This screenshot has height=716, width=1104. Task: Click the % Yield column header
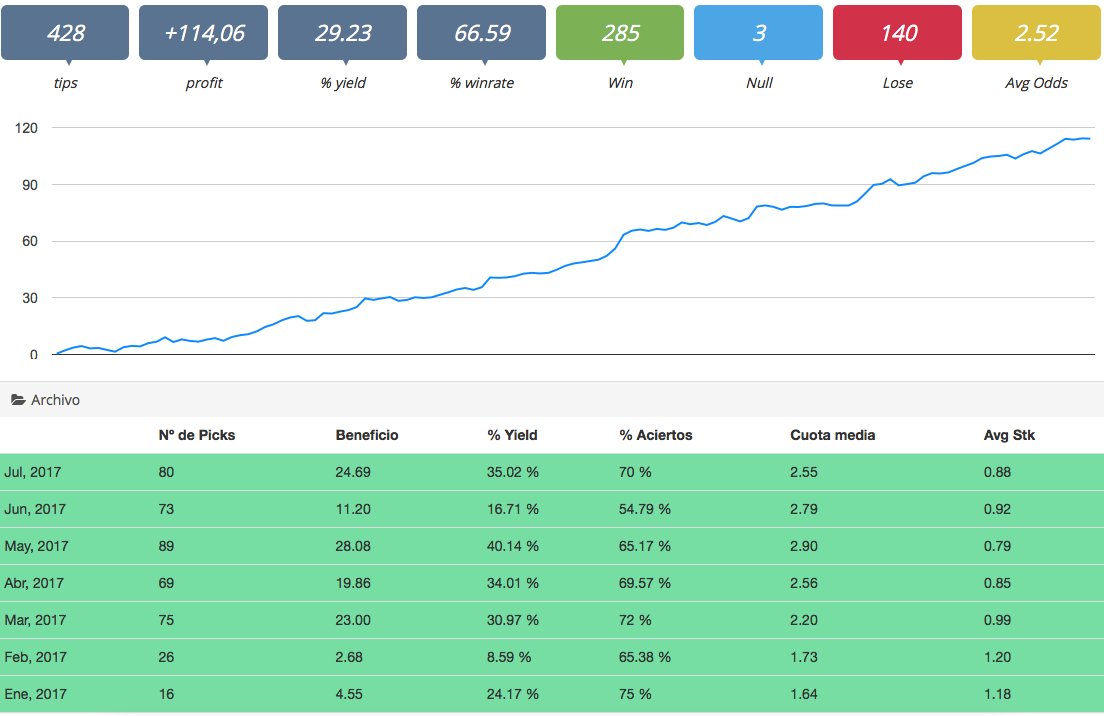click(513, 435)
